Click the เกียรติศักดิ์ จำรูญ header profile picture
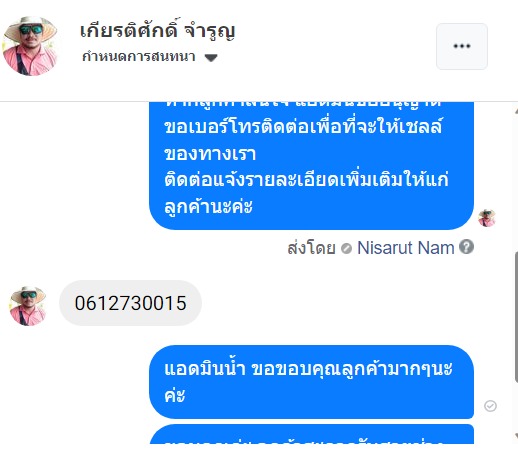This screenshot has width=518, height=451. pos(30,46)
